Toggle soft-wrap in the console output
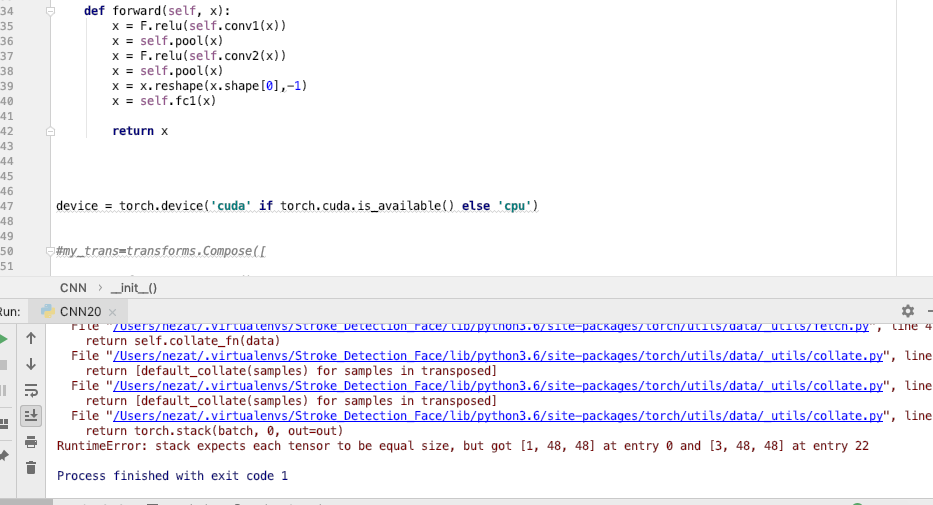The width and height of the screenshot is (933, 505). point(31,390)
